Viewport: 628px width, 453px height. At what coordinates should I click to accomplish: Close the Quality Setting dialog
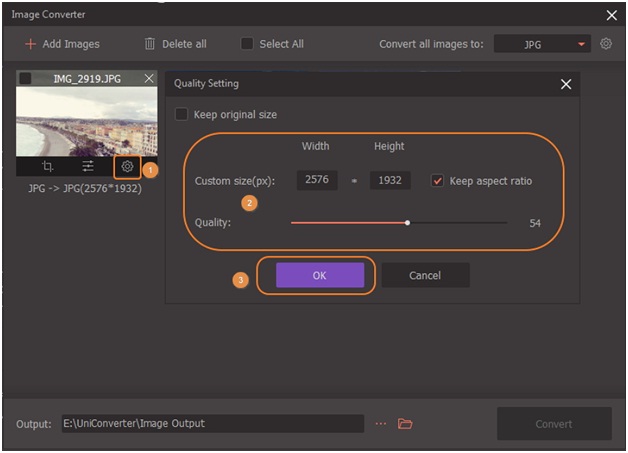pos(566,84)
